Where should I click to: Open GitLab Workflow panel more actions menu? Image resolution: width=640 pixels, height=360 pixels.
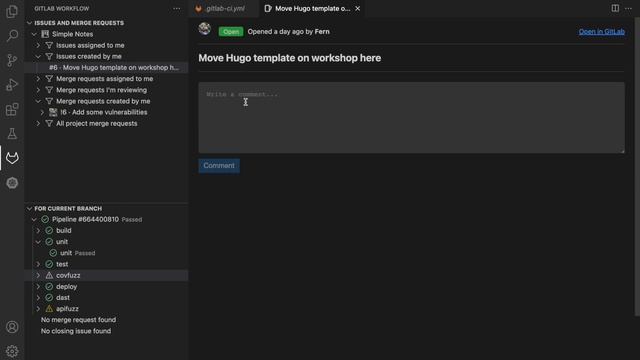pyautogui.click(x=176, y=9)
